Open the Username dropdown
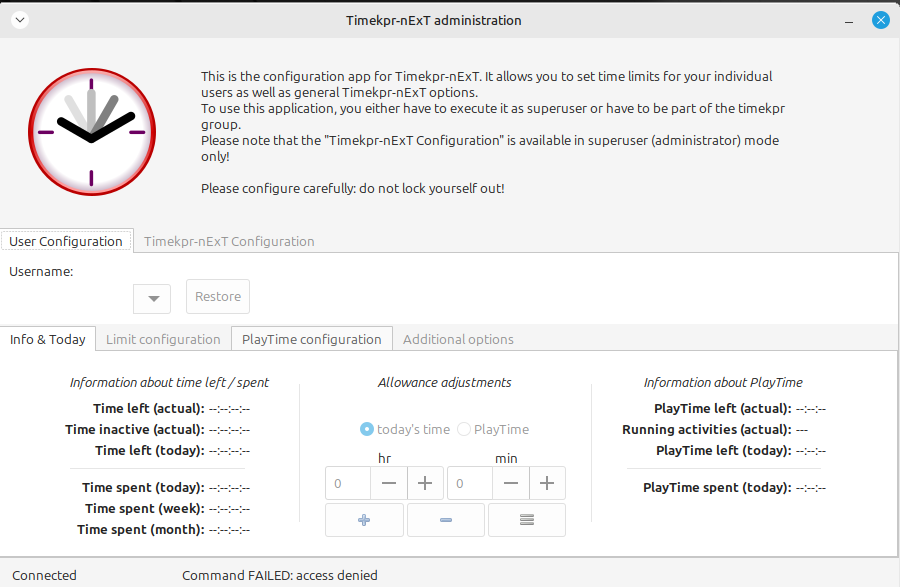900x587 pixels. point(152,298)
